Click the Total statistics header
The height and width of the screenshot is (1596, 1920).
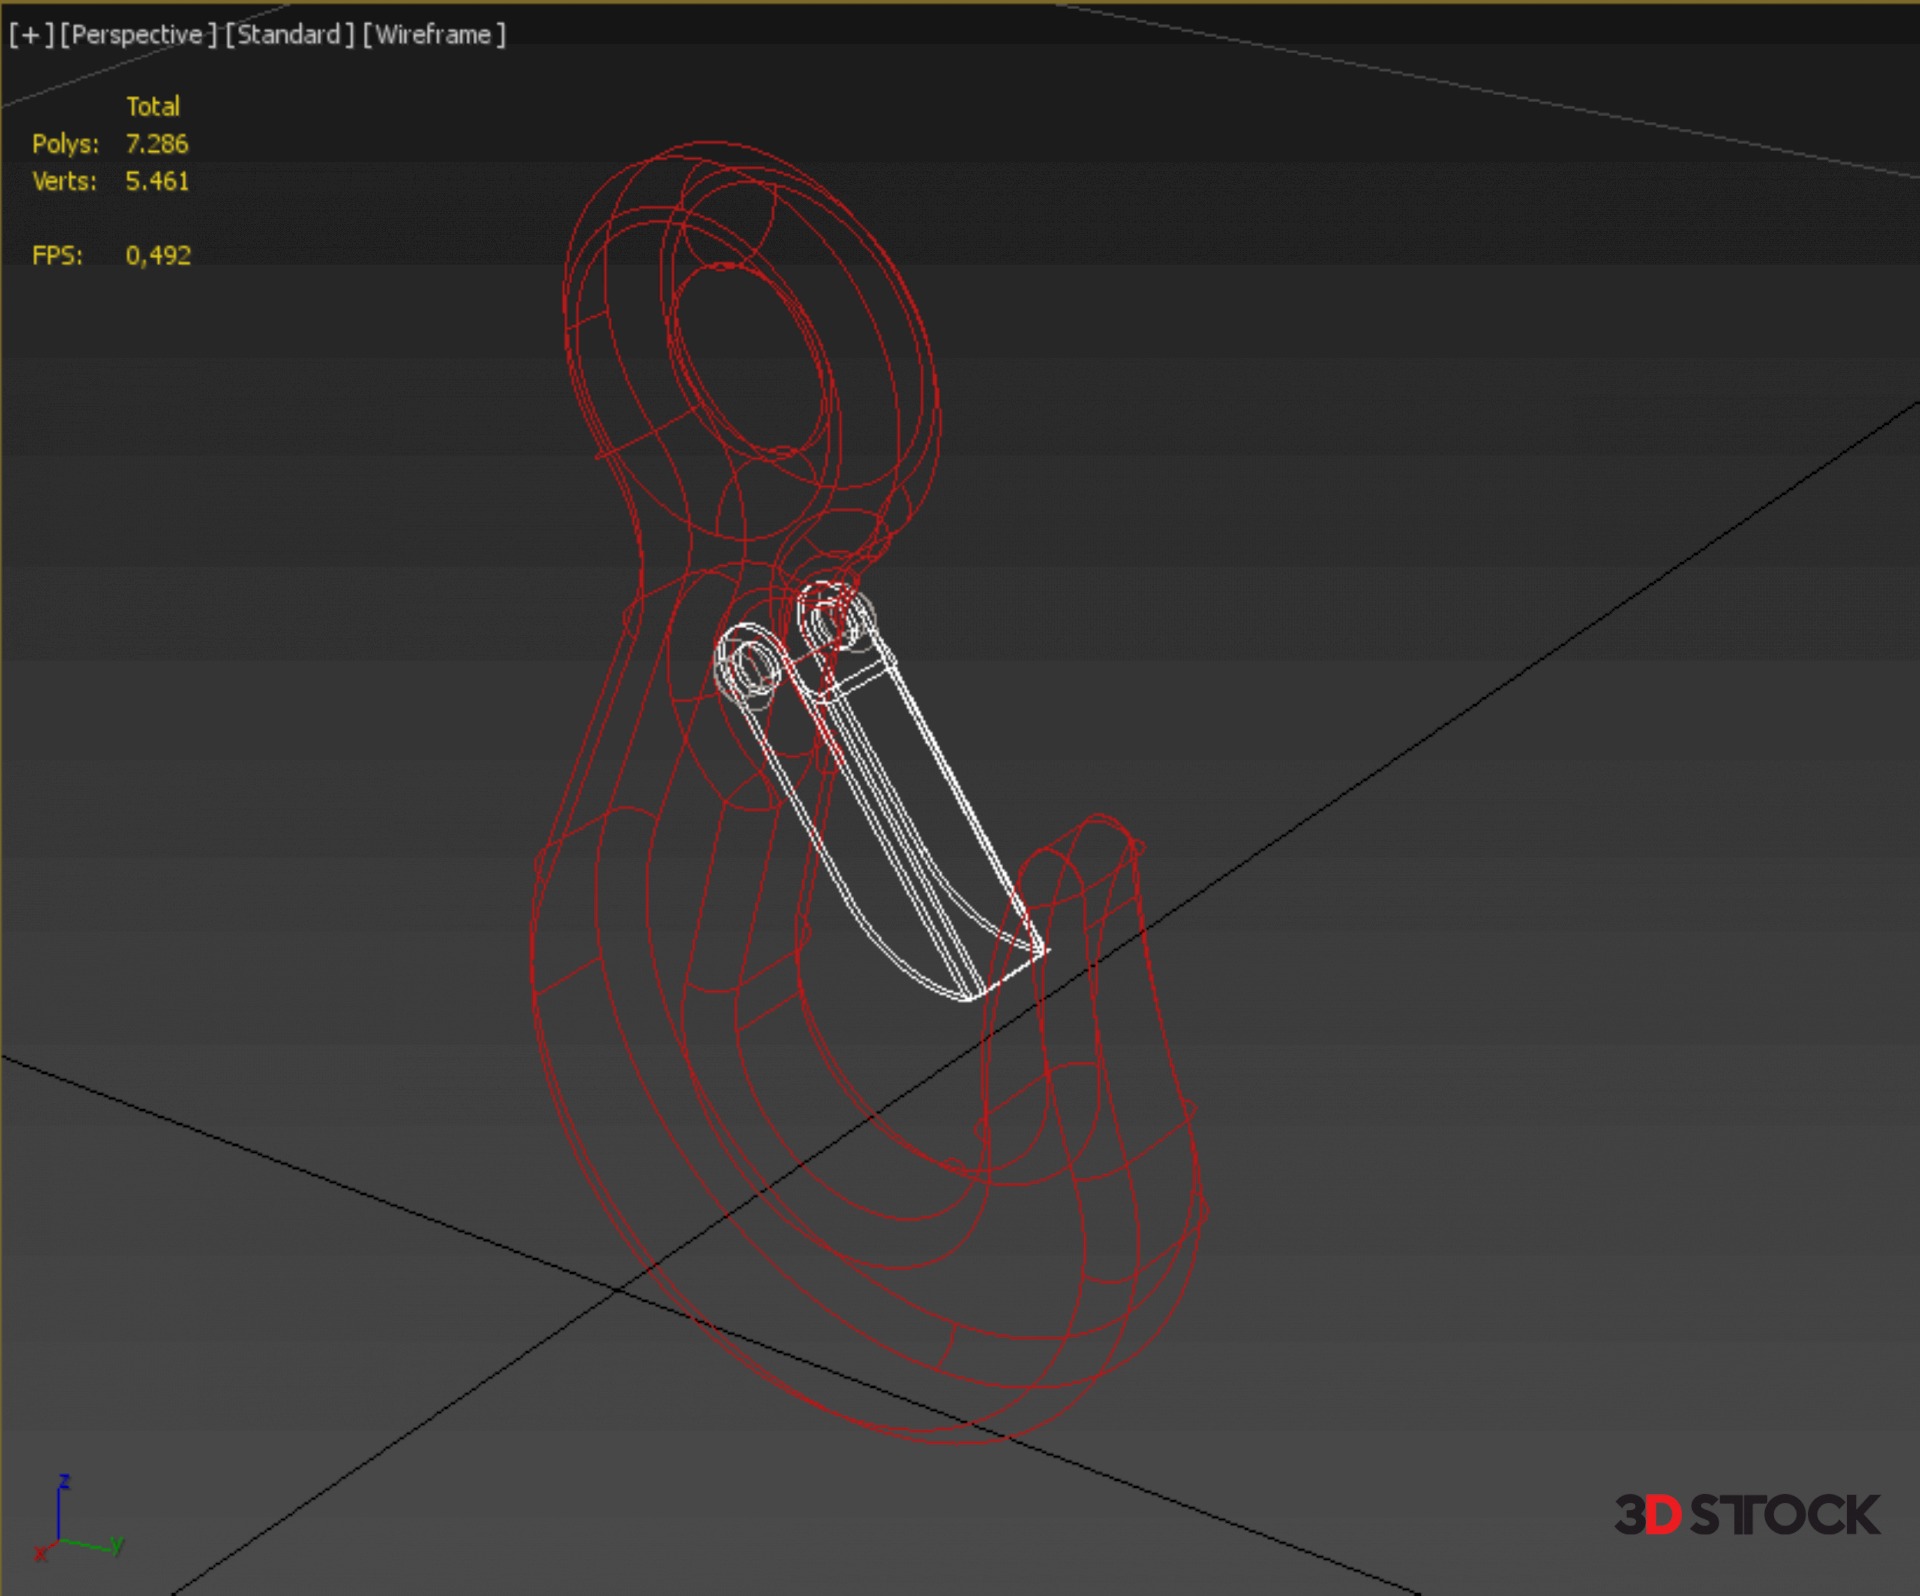pos(152,106)
